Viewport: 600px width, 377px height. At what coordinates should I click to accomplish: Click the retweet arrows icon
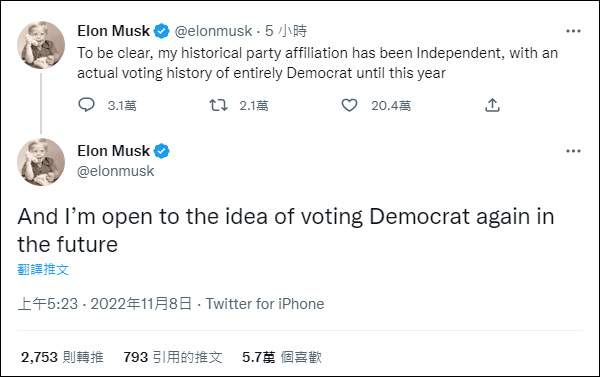[218, 105]
